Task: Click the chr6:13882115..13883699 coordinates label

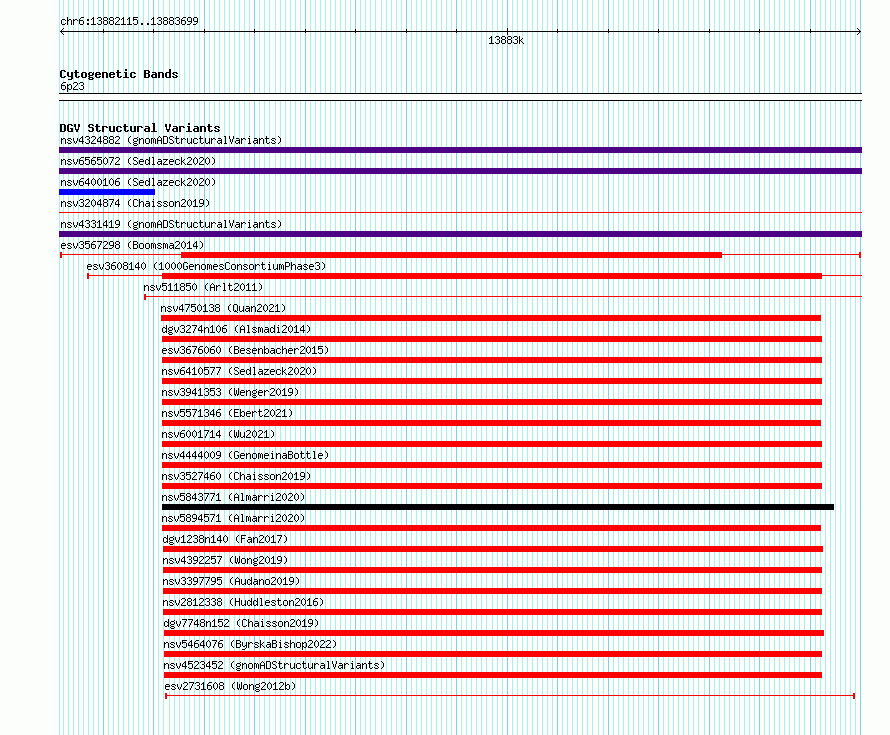Action: click(x=129, y=21)
